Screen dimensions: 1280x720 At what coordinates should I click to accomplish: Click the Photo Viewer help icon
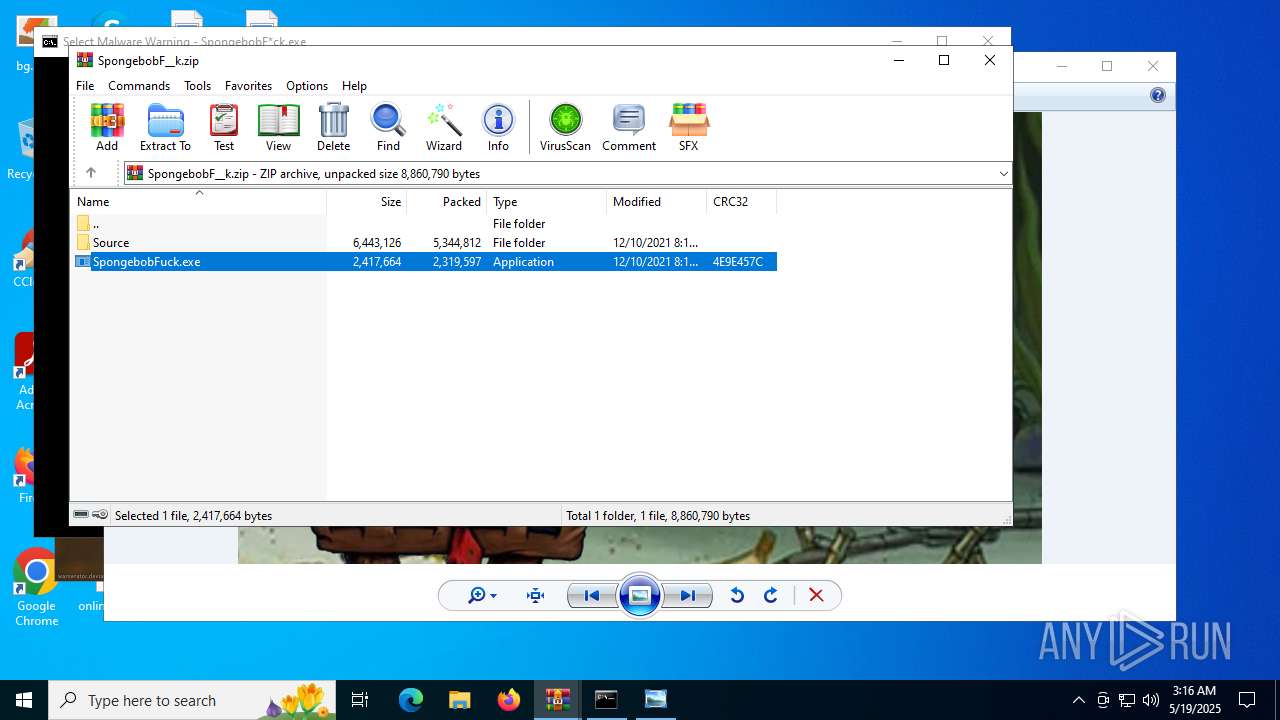tap(1158, 95)
